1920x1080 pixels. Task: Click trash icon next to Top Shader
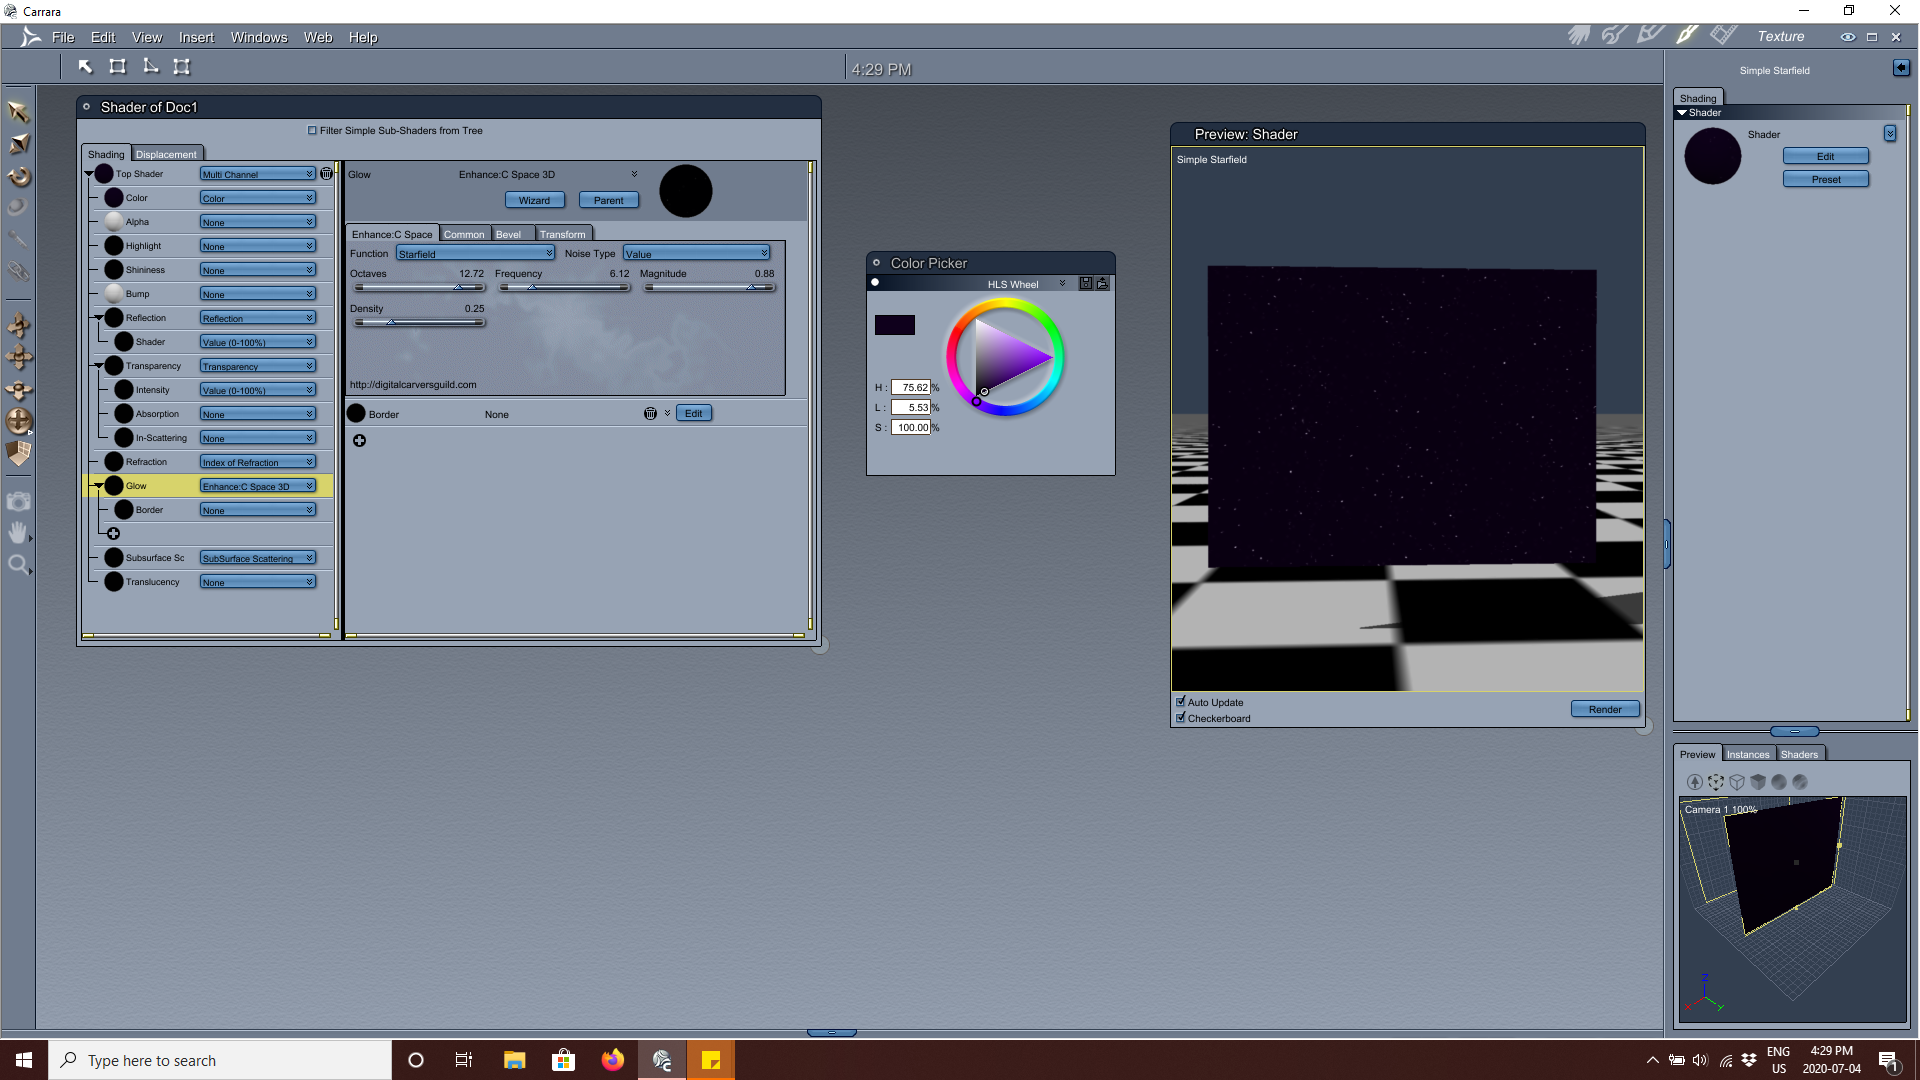click(x=326, y=174)
